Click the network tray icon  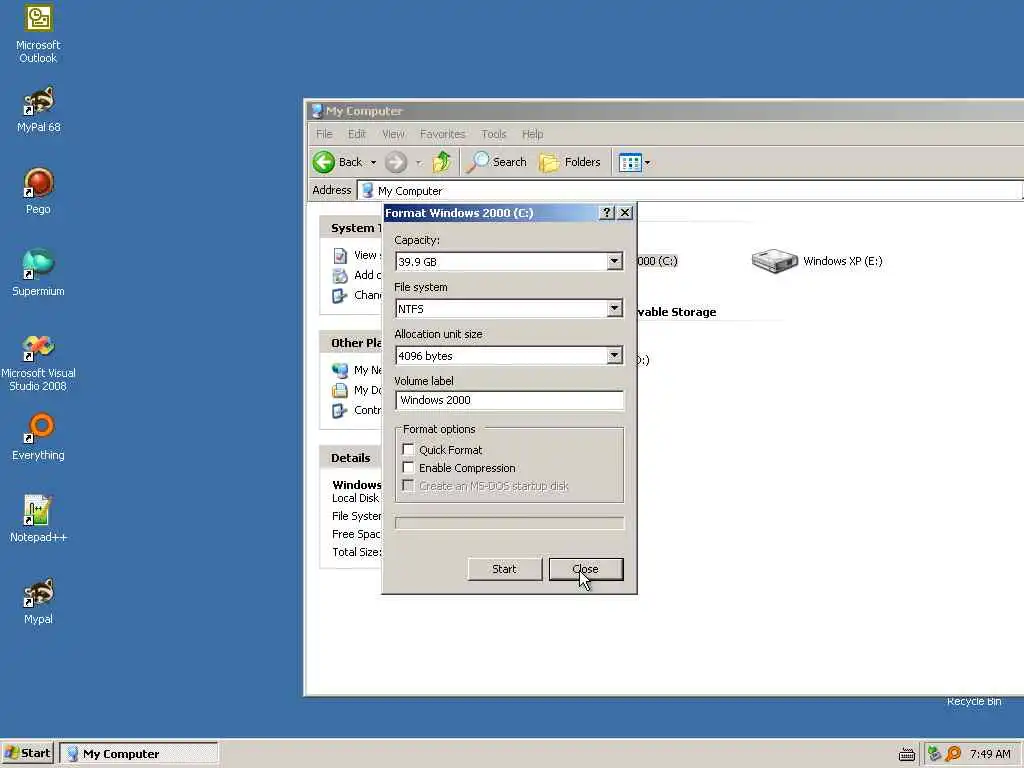[934, 754]
